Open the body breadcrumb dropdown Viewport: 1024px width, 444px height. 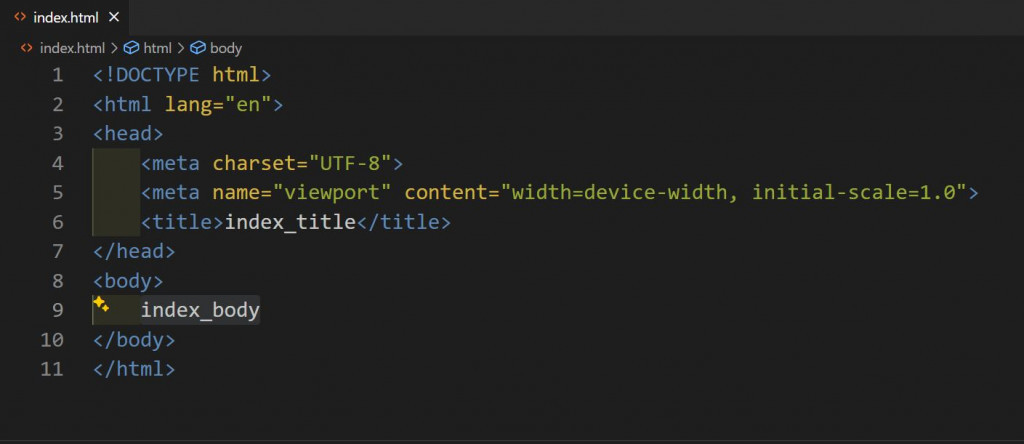[225, 47]
